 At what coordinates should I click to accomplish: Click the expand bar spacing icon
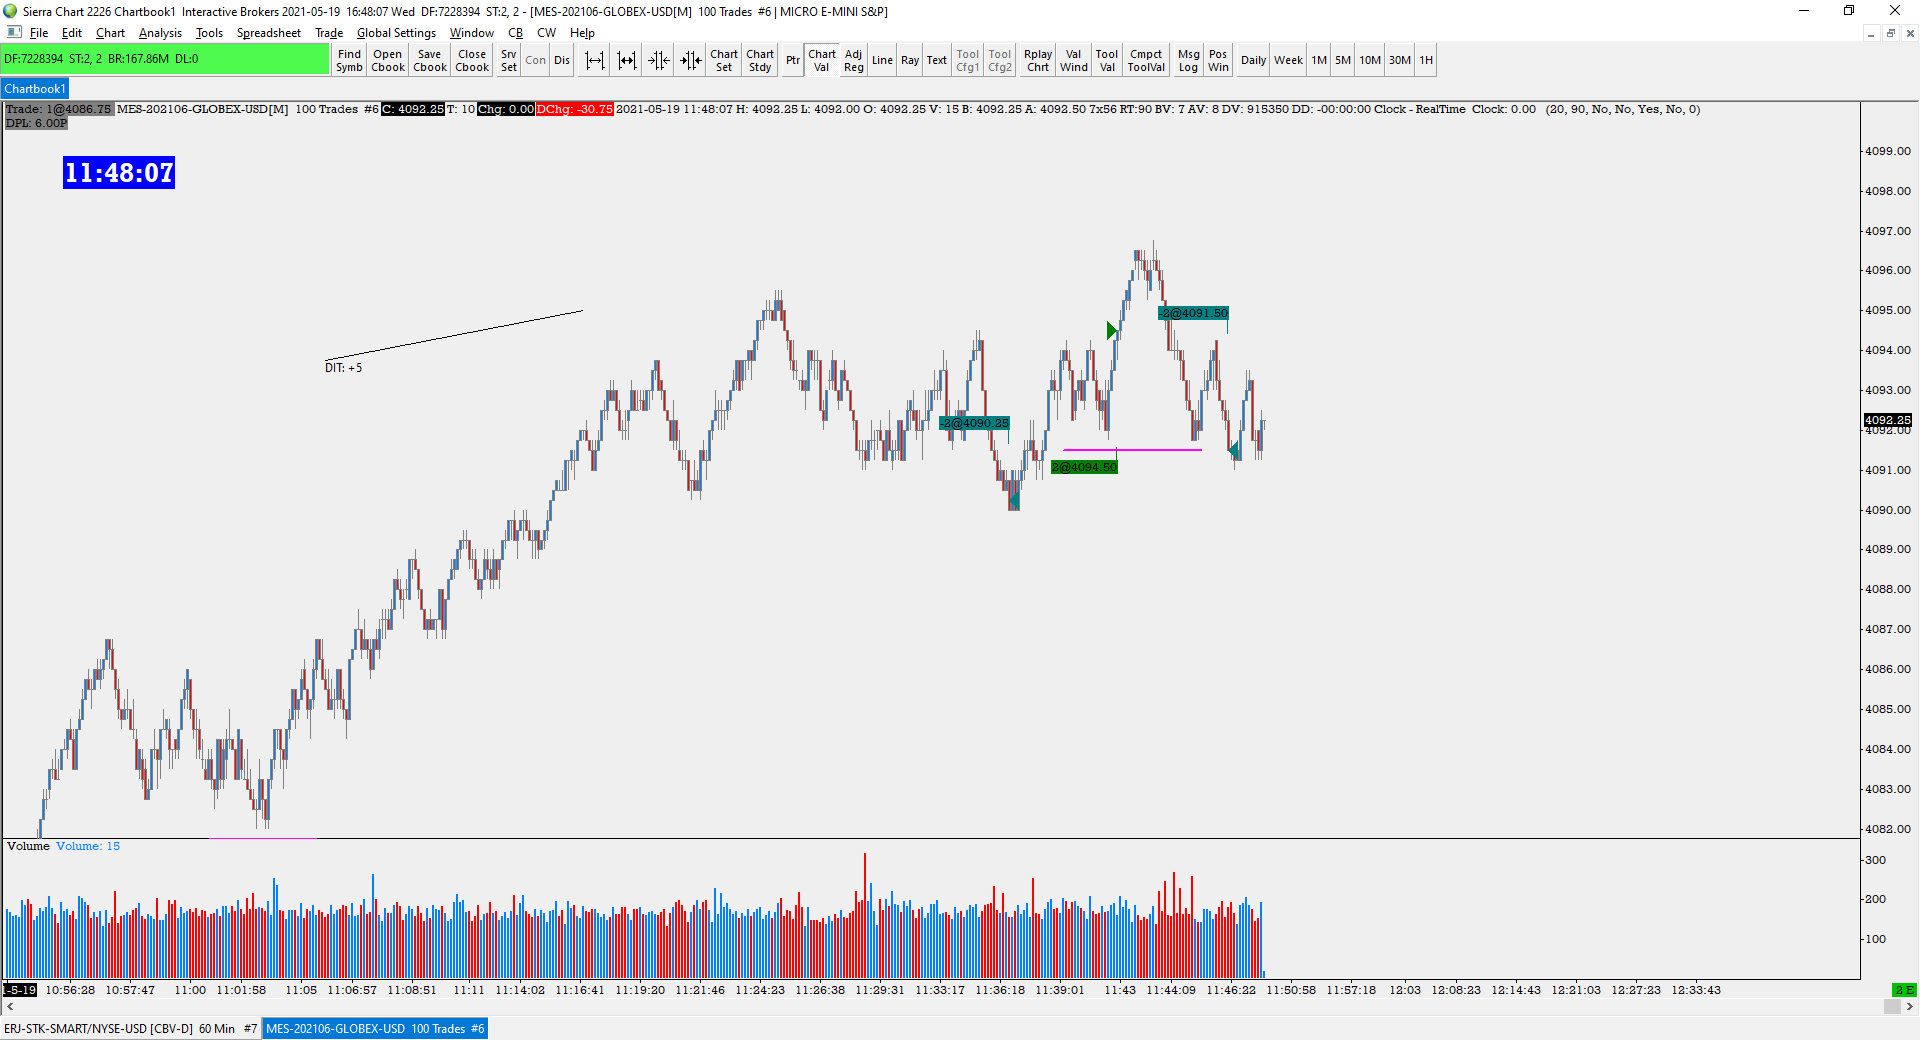[595, 61]
